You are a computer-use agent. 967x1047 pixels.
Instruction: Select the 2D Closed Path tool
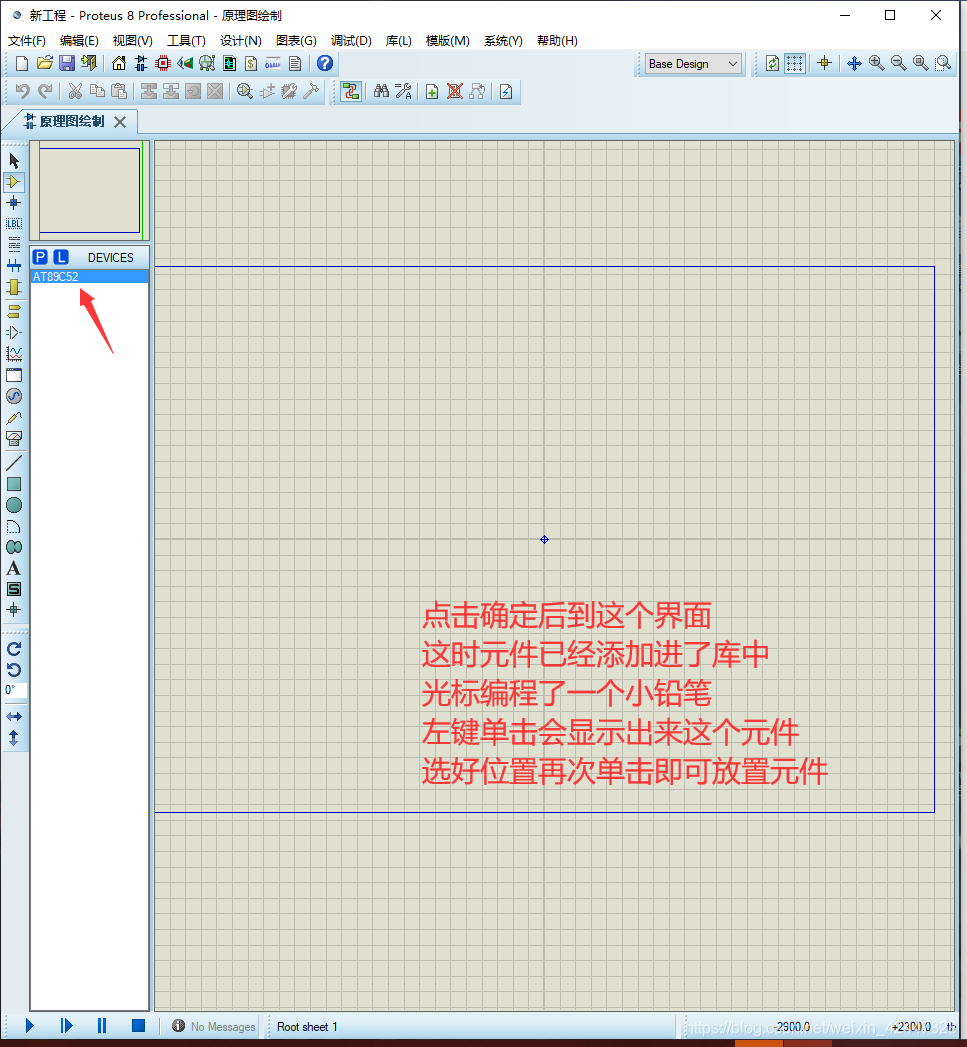click(x=14, y=548)
